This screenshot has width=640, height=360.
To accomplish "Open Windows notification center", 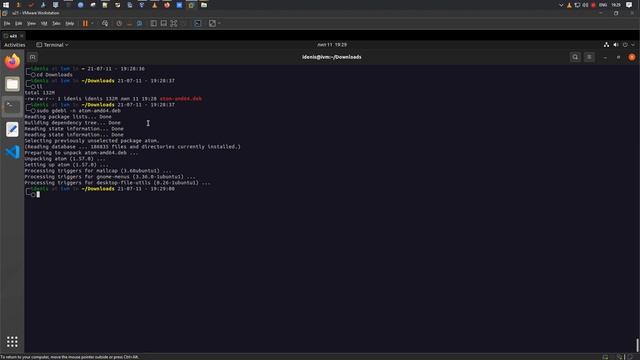I will 629,5.
